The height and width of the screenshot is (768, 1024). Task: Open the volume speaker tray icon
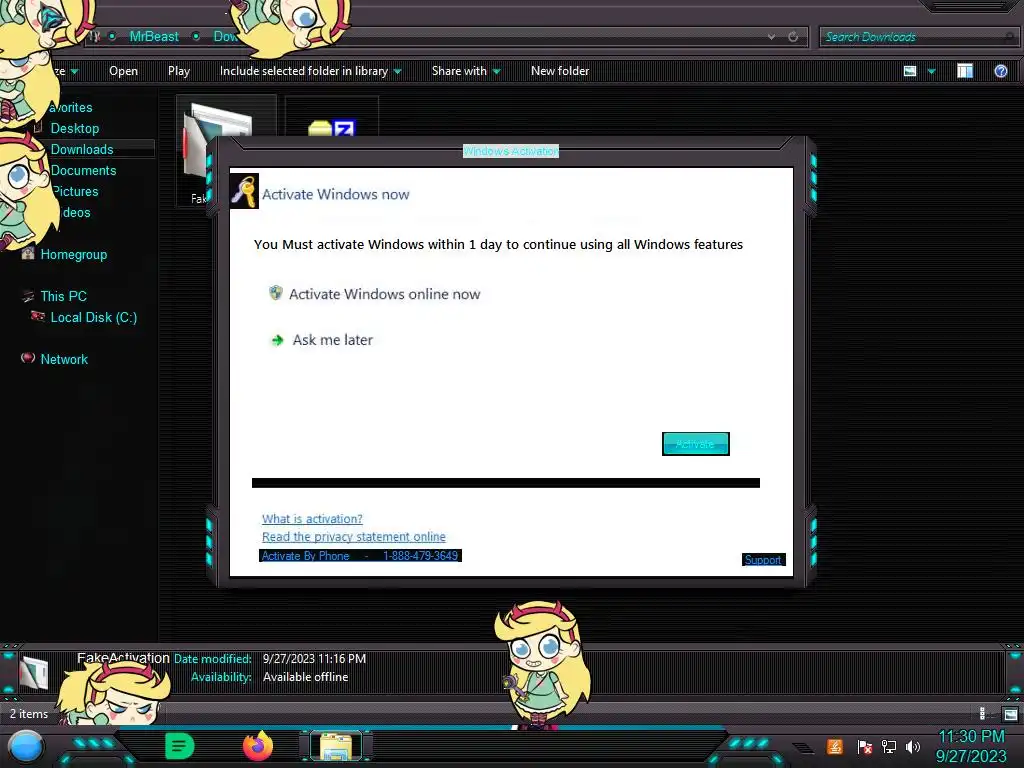pos(912,746)
